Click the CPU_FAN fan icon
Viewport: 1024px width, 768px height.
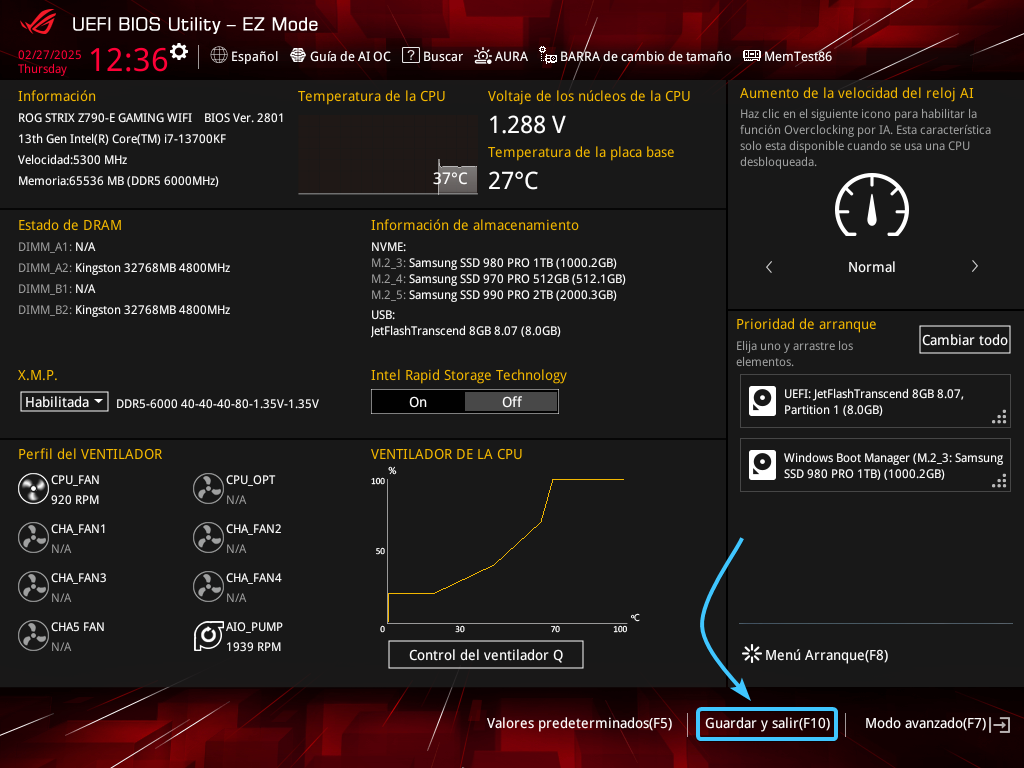[33, 489]
